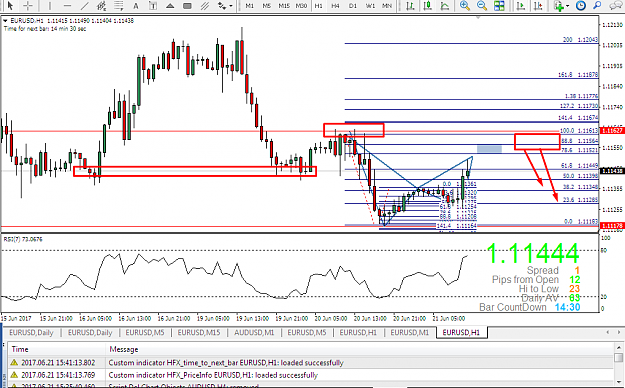Open the EURUSD,H1 chart title triangle menu

6,21
